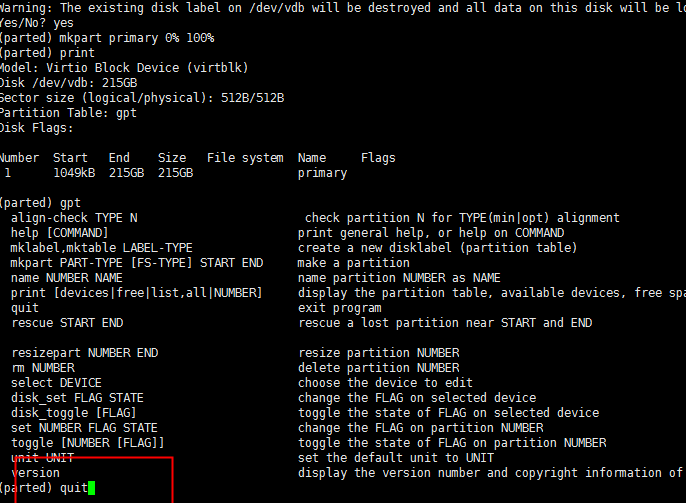Click the 'rm NUMBER' help entry
The width and height of the screenshot is (686, 503).
coord(43,368)
